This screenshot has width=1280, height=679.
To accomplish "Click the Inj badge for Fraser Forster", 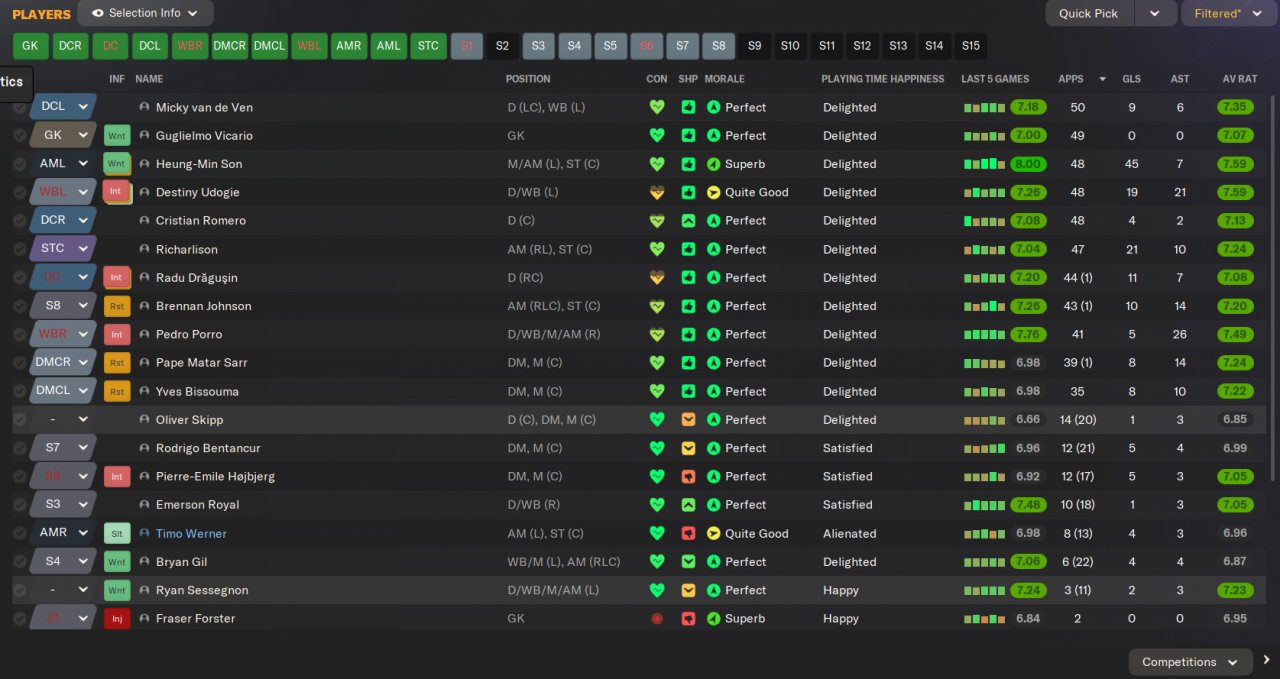I will [117, 619].
